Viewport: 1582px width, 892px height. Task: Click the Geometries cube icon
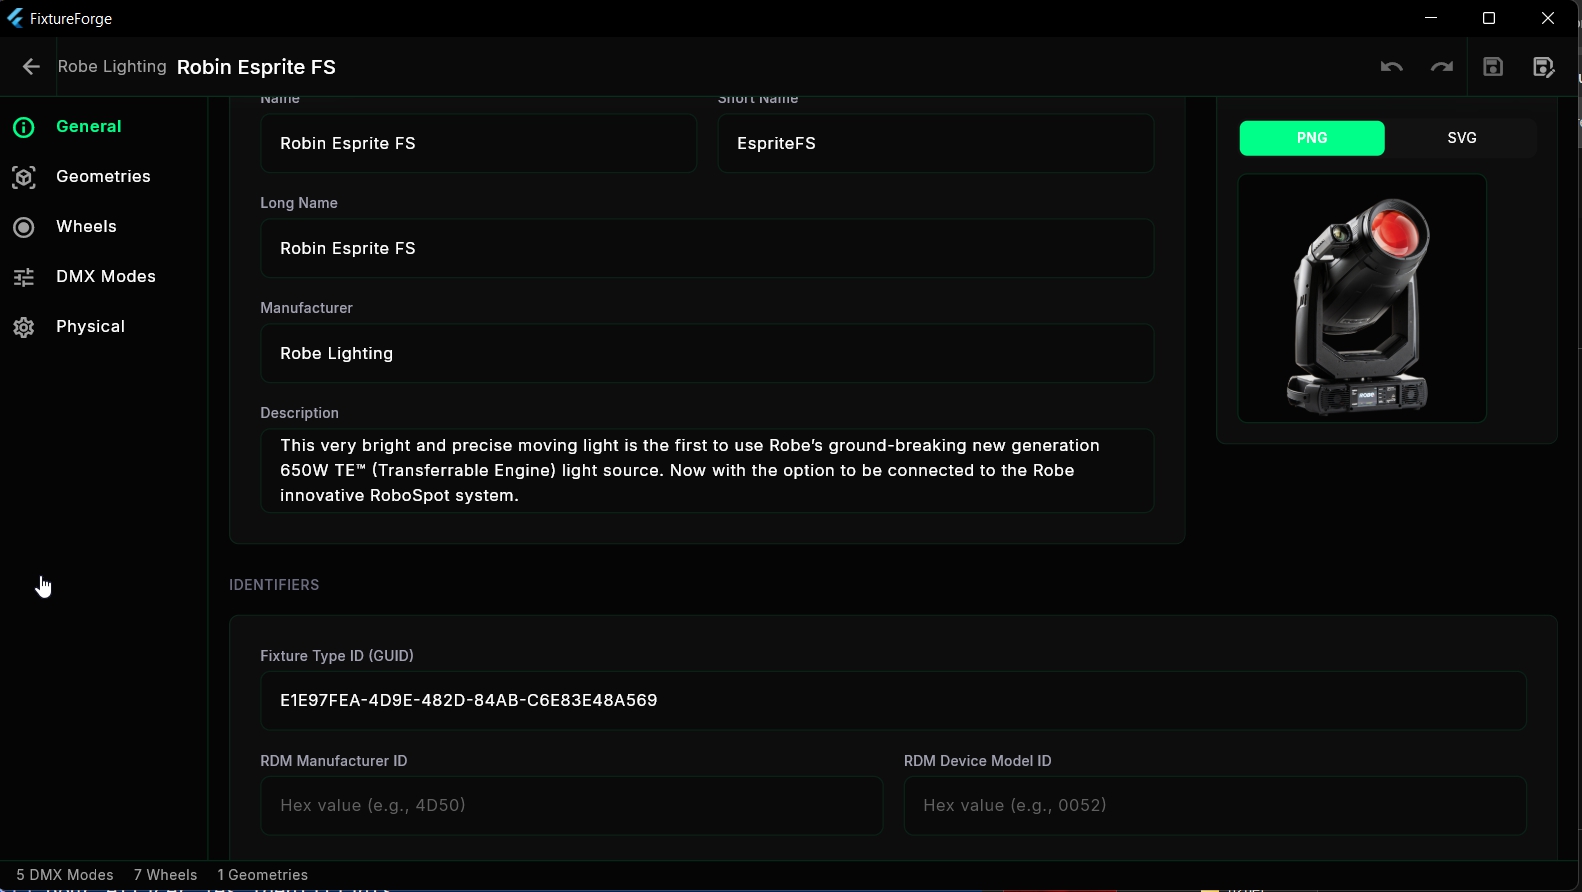24,177
